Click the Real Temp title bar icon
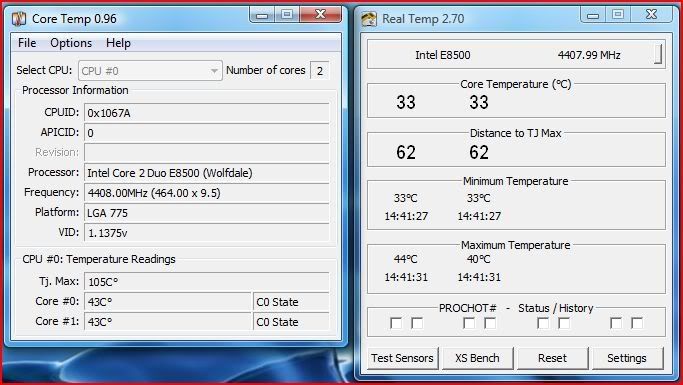The height and width of the screenshot is (385, 683). (369, 19)
